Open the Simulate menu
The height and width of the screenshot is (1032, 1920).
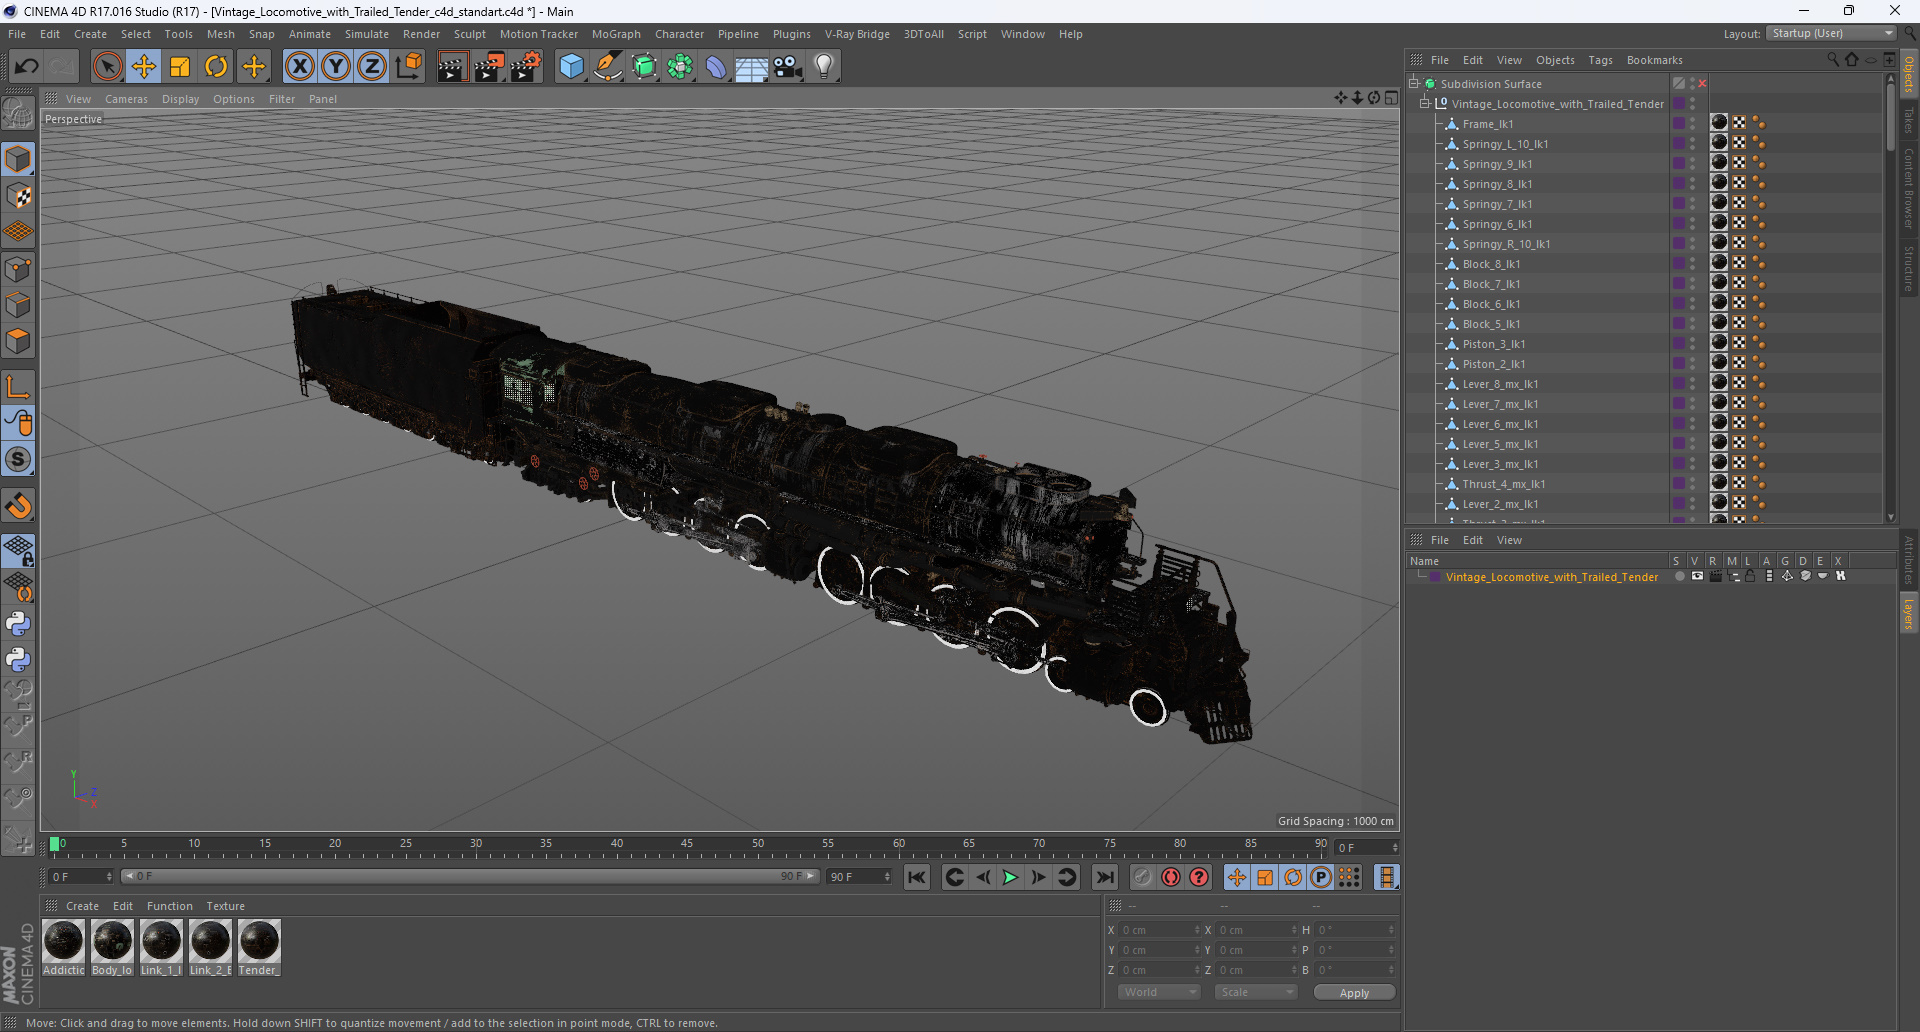pyautogui.click(x=367, y=34)
